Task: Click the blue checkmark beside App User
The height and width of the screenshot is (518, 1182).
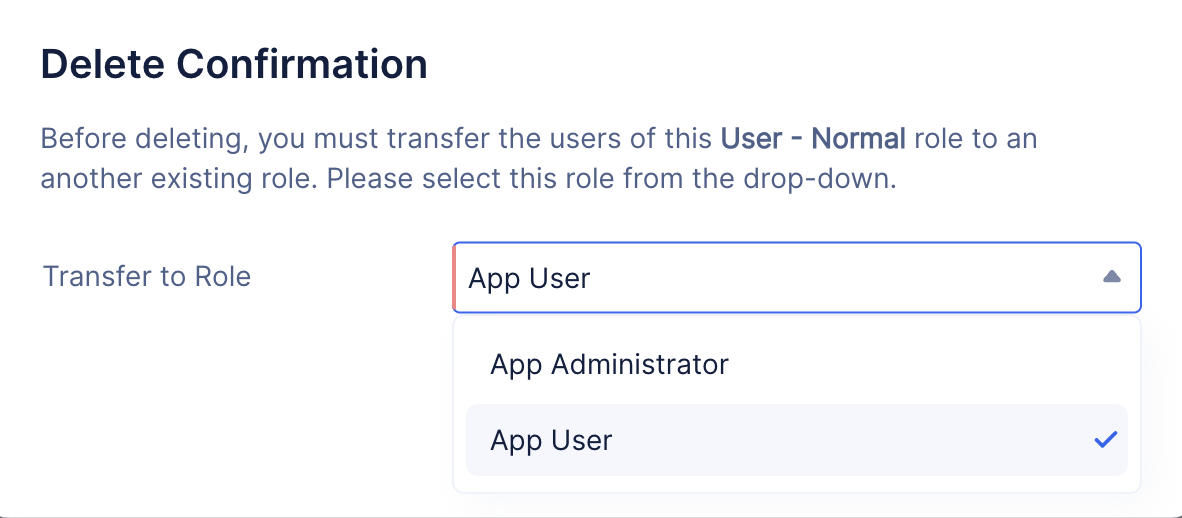Action: tap(1105, 440)
